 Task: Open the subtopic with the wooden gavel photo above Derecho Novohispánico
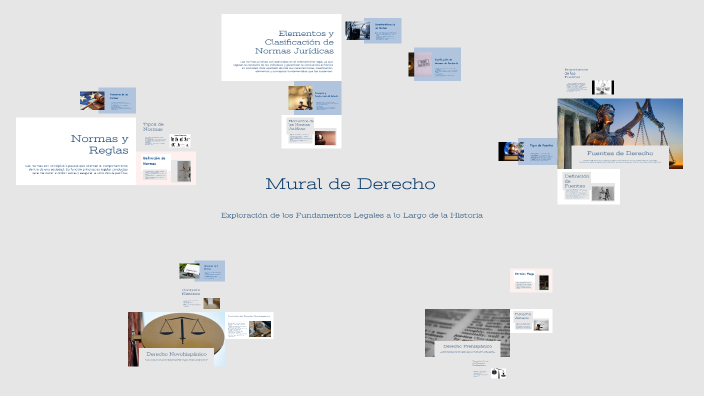[x=201, y=299]
